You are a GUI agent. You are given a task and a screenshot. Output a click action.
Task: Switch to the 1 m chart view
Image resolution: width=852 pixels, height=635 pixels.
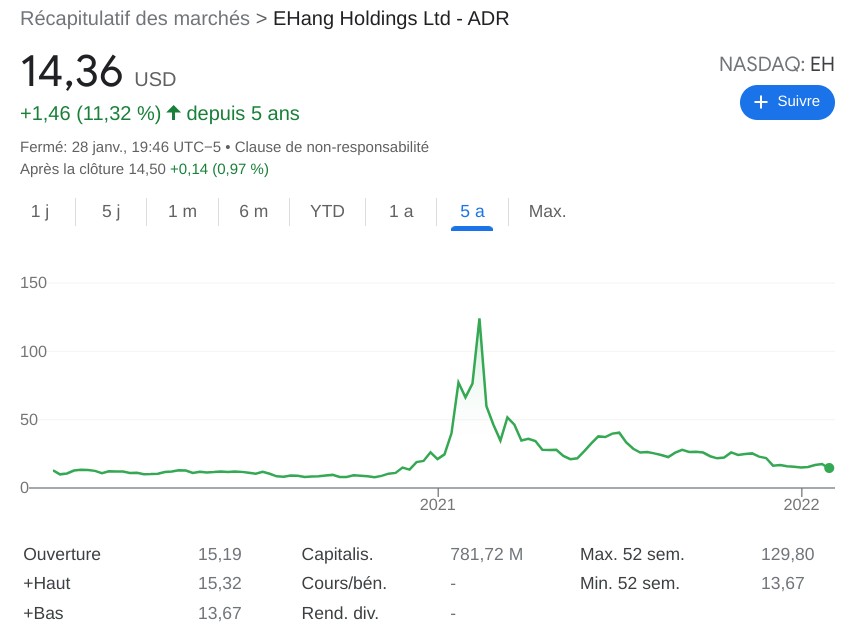click(182, 211)
